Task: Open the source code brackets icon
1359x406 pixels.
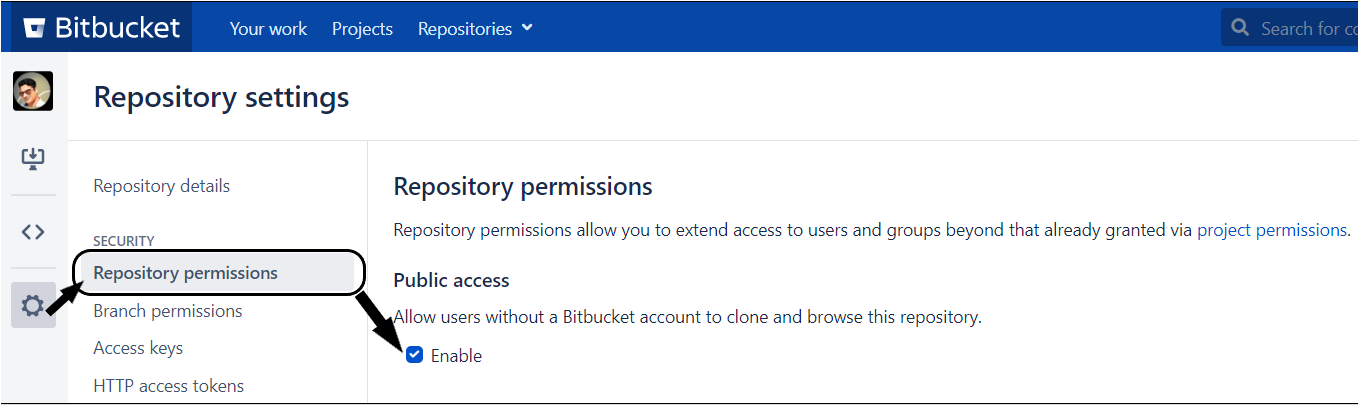Action: click(x=33, y=232)
